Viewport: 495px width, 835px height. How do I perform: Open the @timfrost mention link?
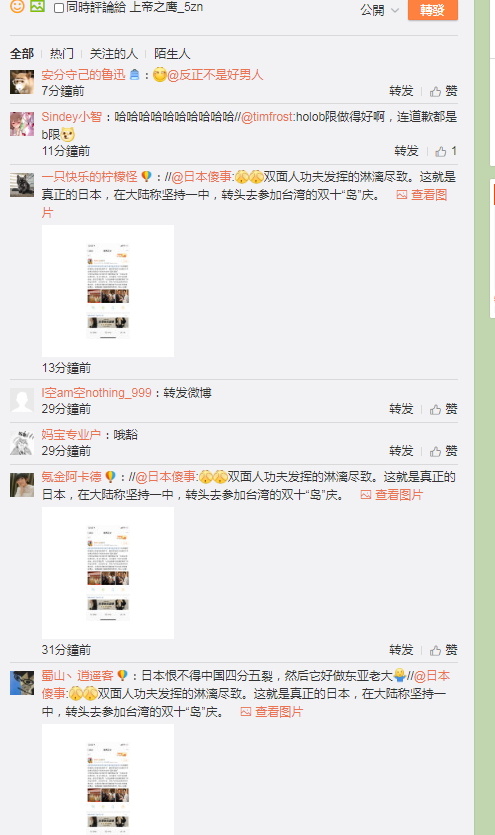coord(268,117)
